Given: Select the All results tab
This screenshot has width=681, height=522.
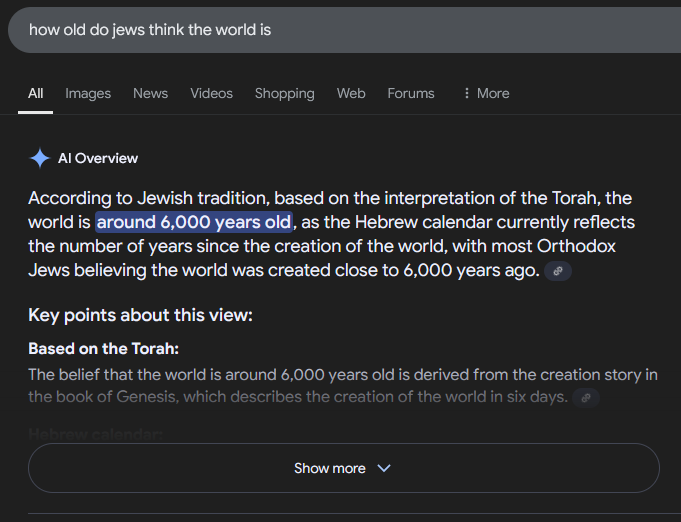Looking at the screenshot, I should 36,93.
